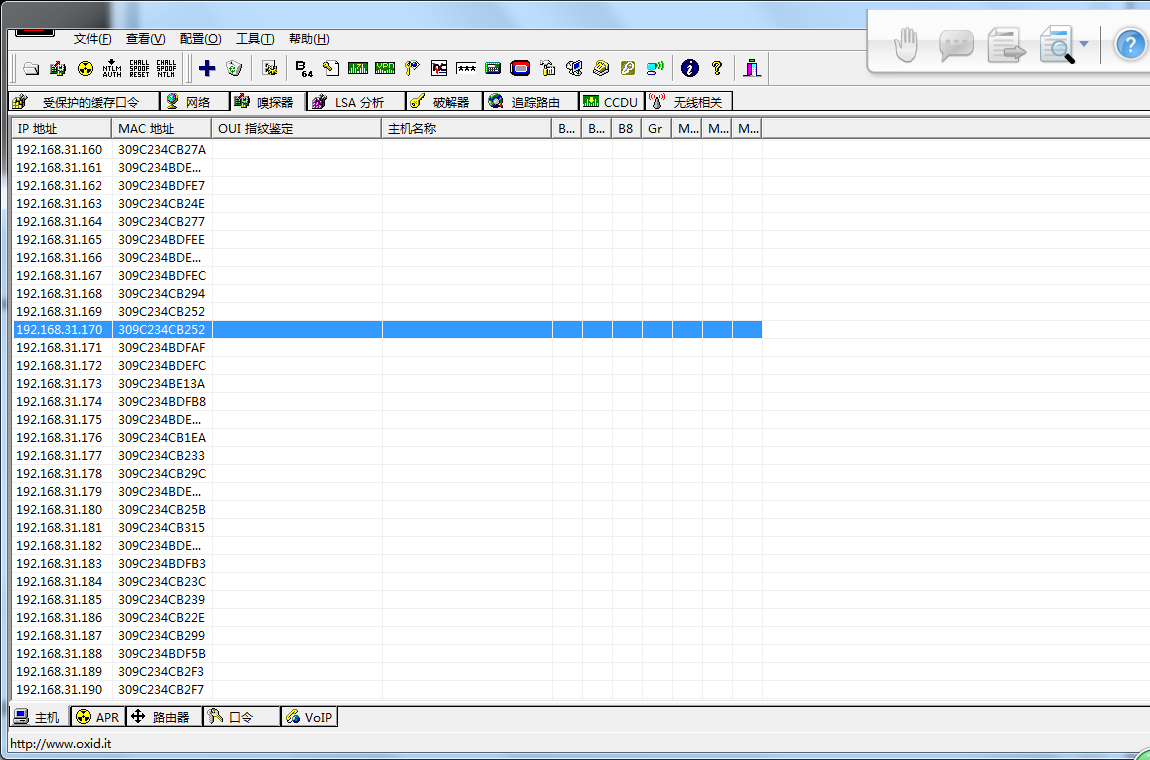The image size is (1150, 760).
Task: Start or stop the sniffer
Action: (x=58, y=69)
